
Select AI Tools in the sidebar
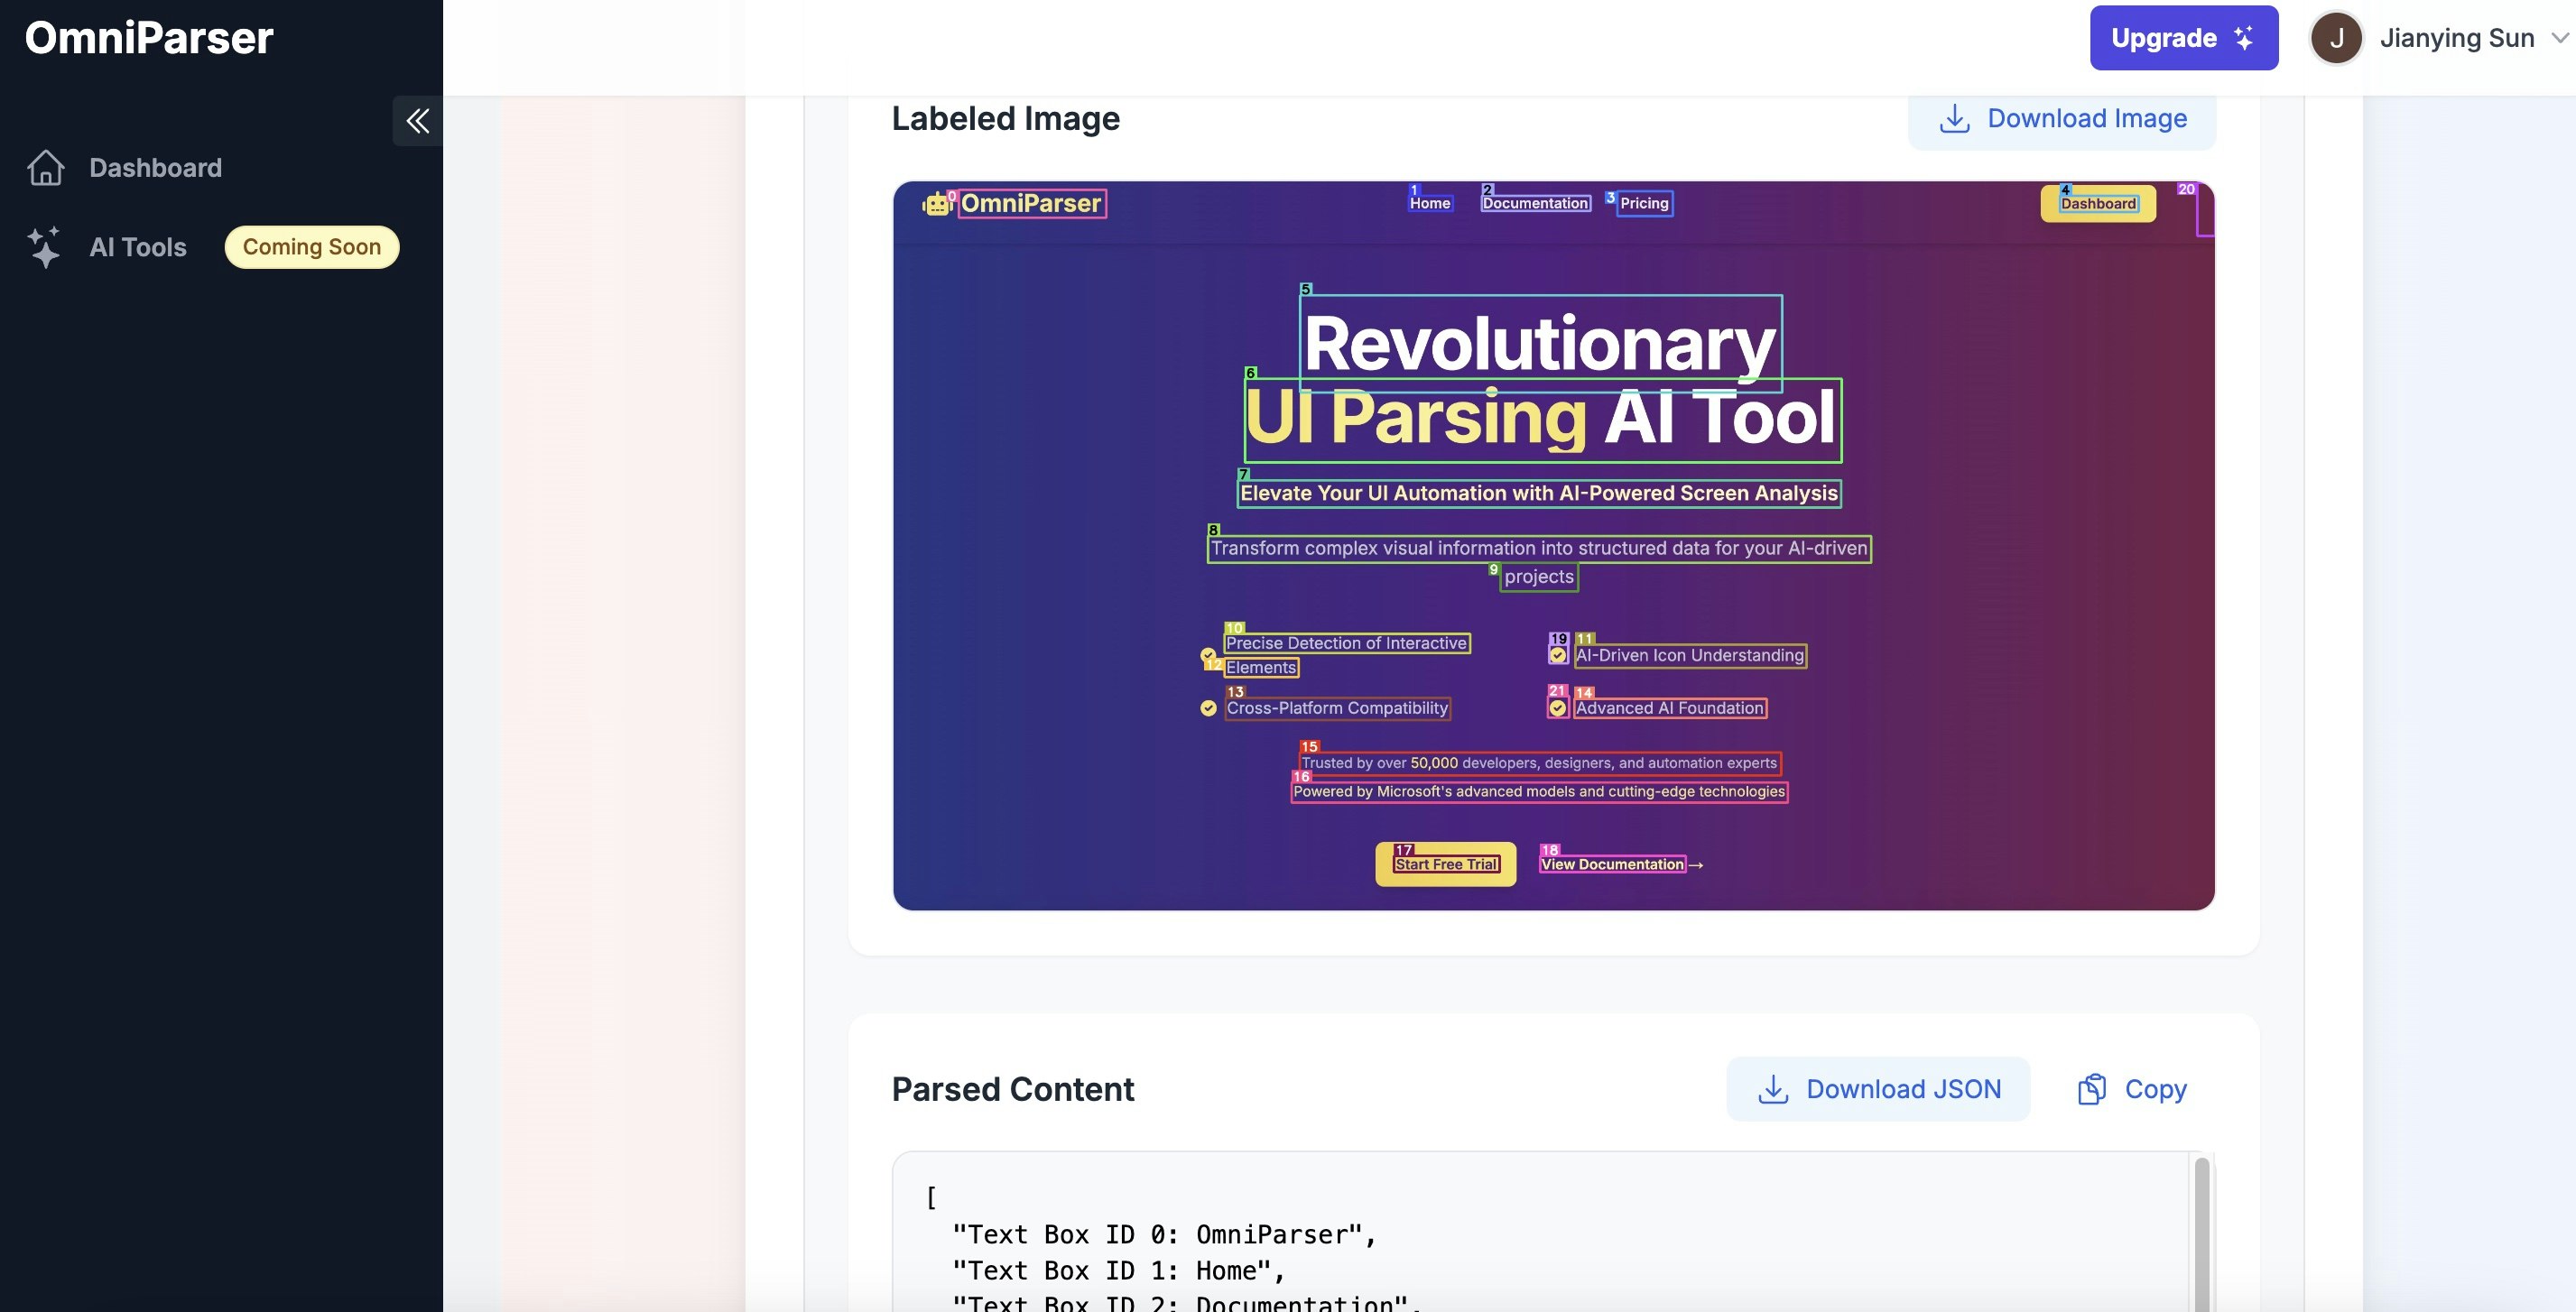(x=138, y=247)
